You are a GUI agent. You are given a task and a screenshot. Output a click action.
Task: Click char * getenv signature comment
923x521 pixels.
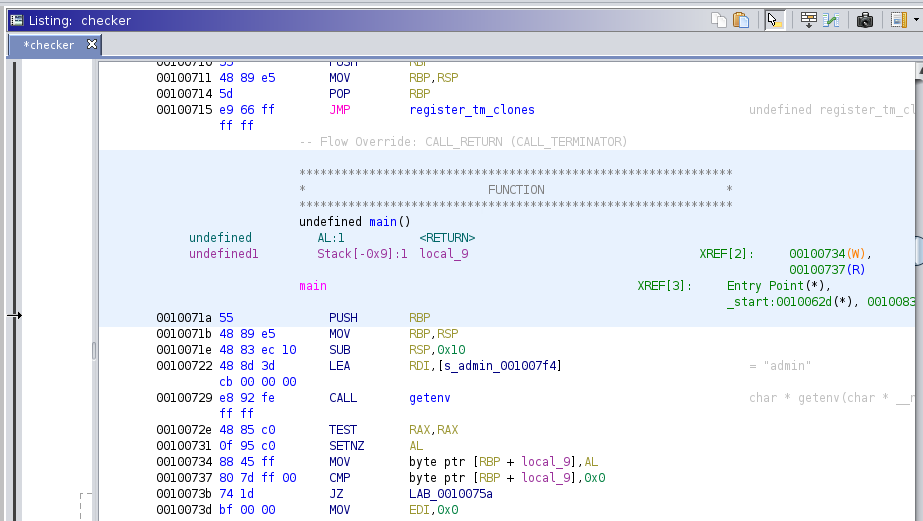click(x=832, y=397)
